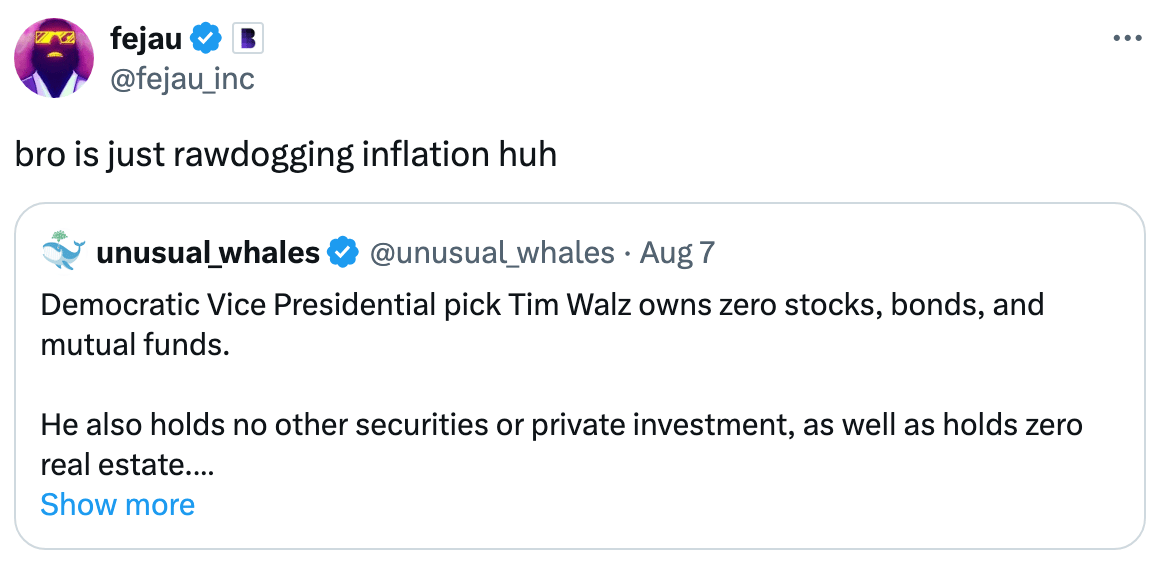Expand the quoted tweet with Show more

click(117, 504)
